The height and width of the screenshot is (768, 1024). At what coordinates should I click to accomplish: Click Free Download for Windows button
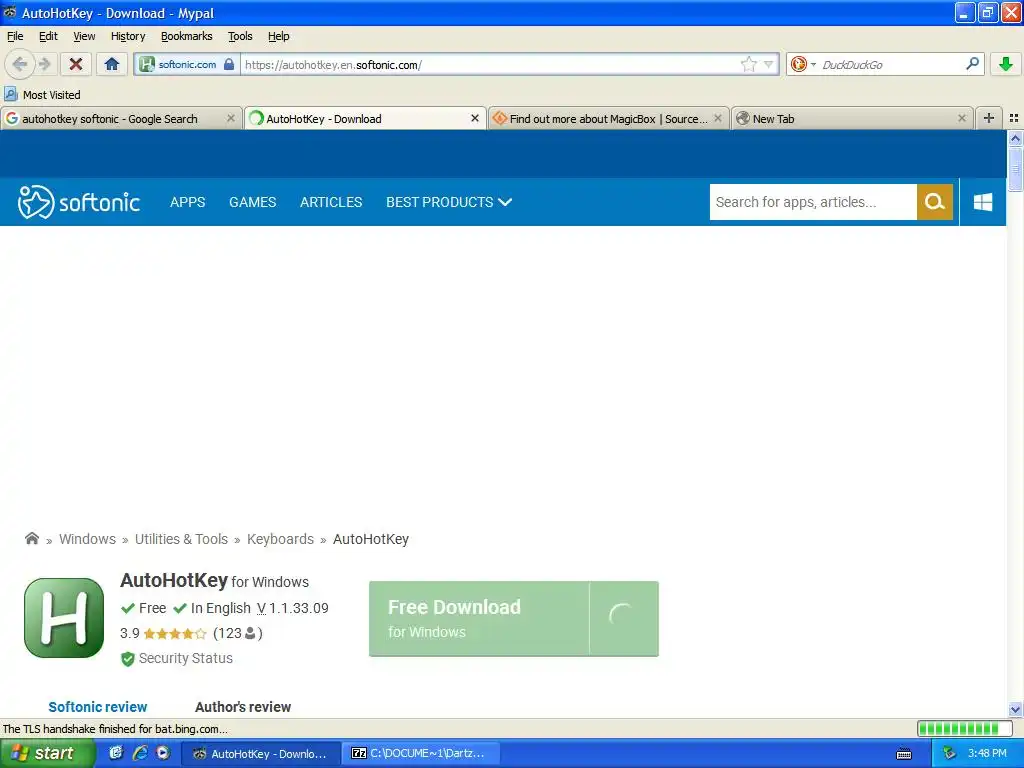(514, 618)
